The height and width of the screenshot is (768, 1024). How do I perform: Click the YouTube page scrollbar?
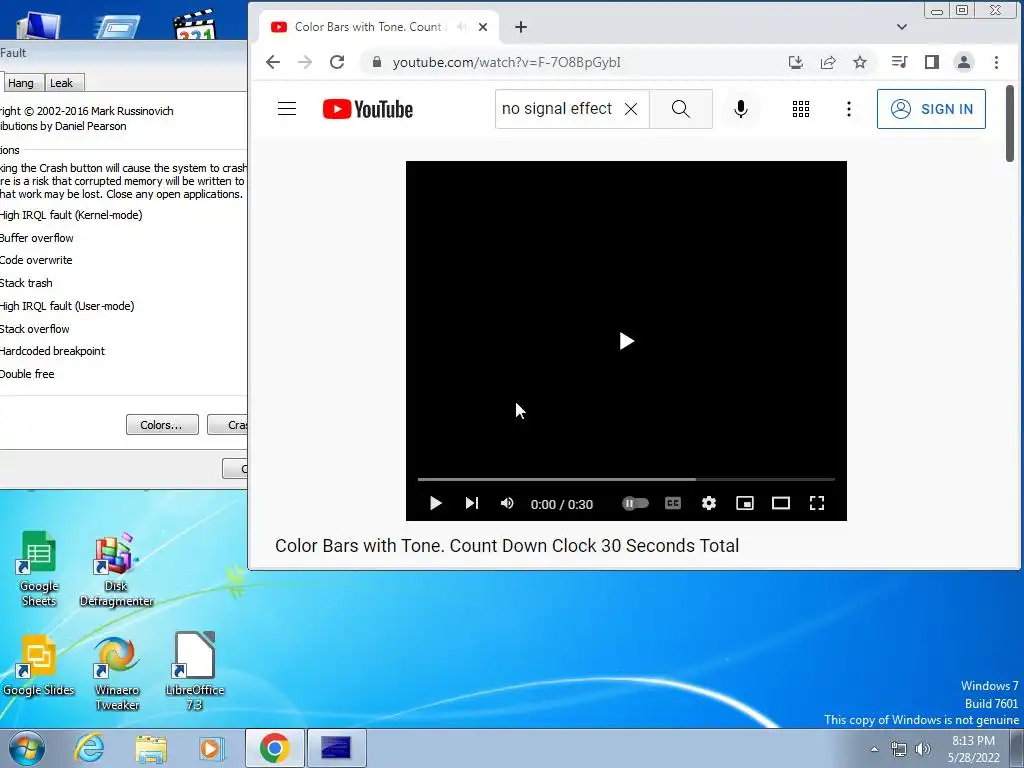point(1010,123)
